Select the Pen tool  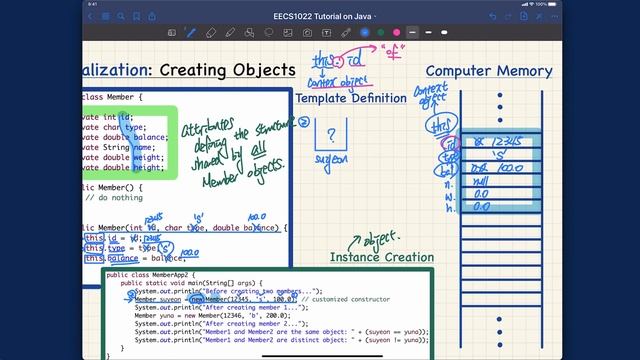point(191,33)
